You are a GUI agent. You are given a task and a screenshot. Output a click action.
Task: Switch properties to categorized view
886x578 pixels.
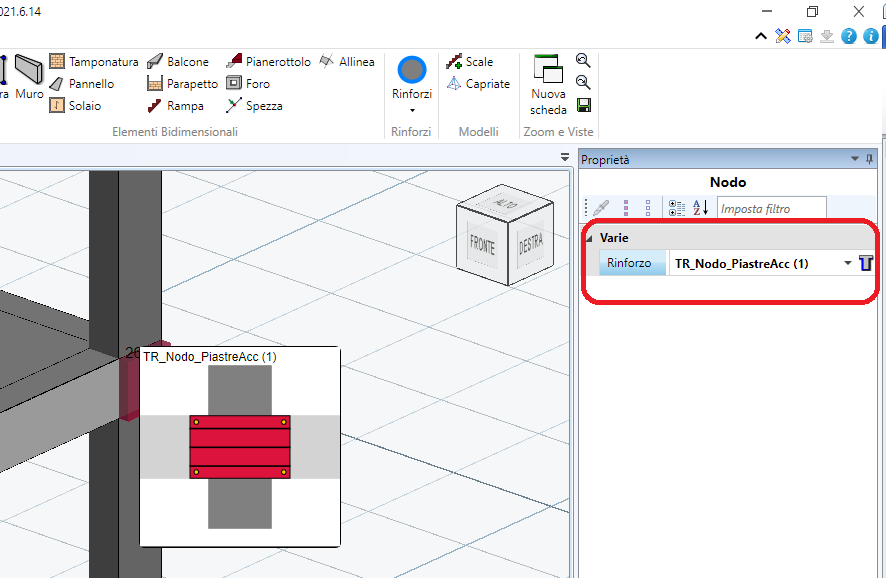click(676, 208)
